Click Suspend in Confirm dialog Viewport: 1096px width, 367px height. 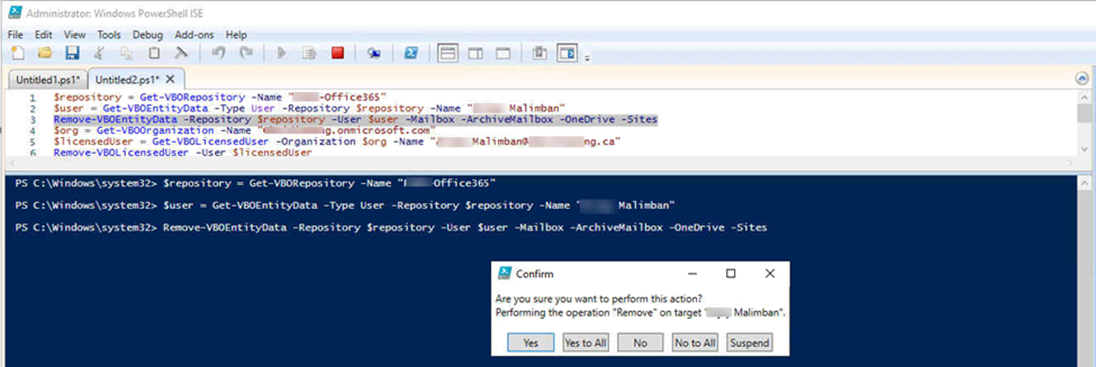(x=749, y=343)
